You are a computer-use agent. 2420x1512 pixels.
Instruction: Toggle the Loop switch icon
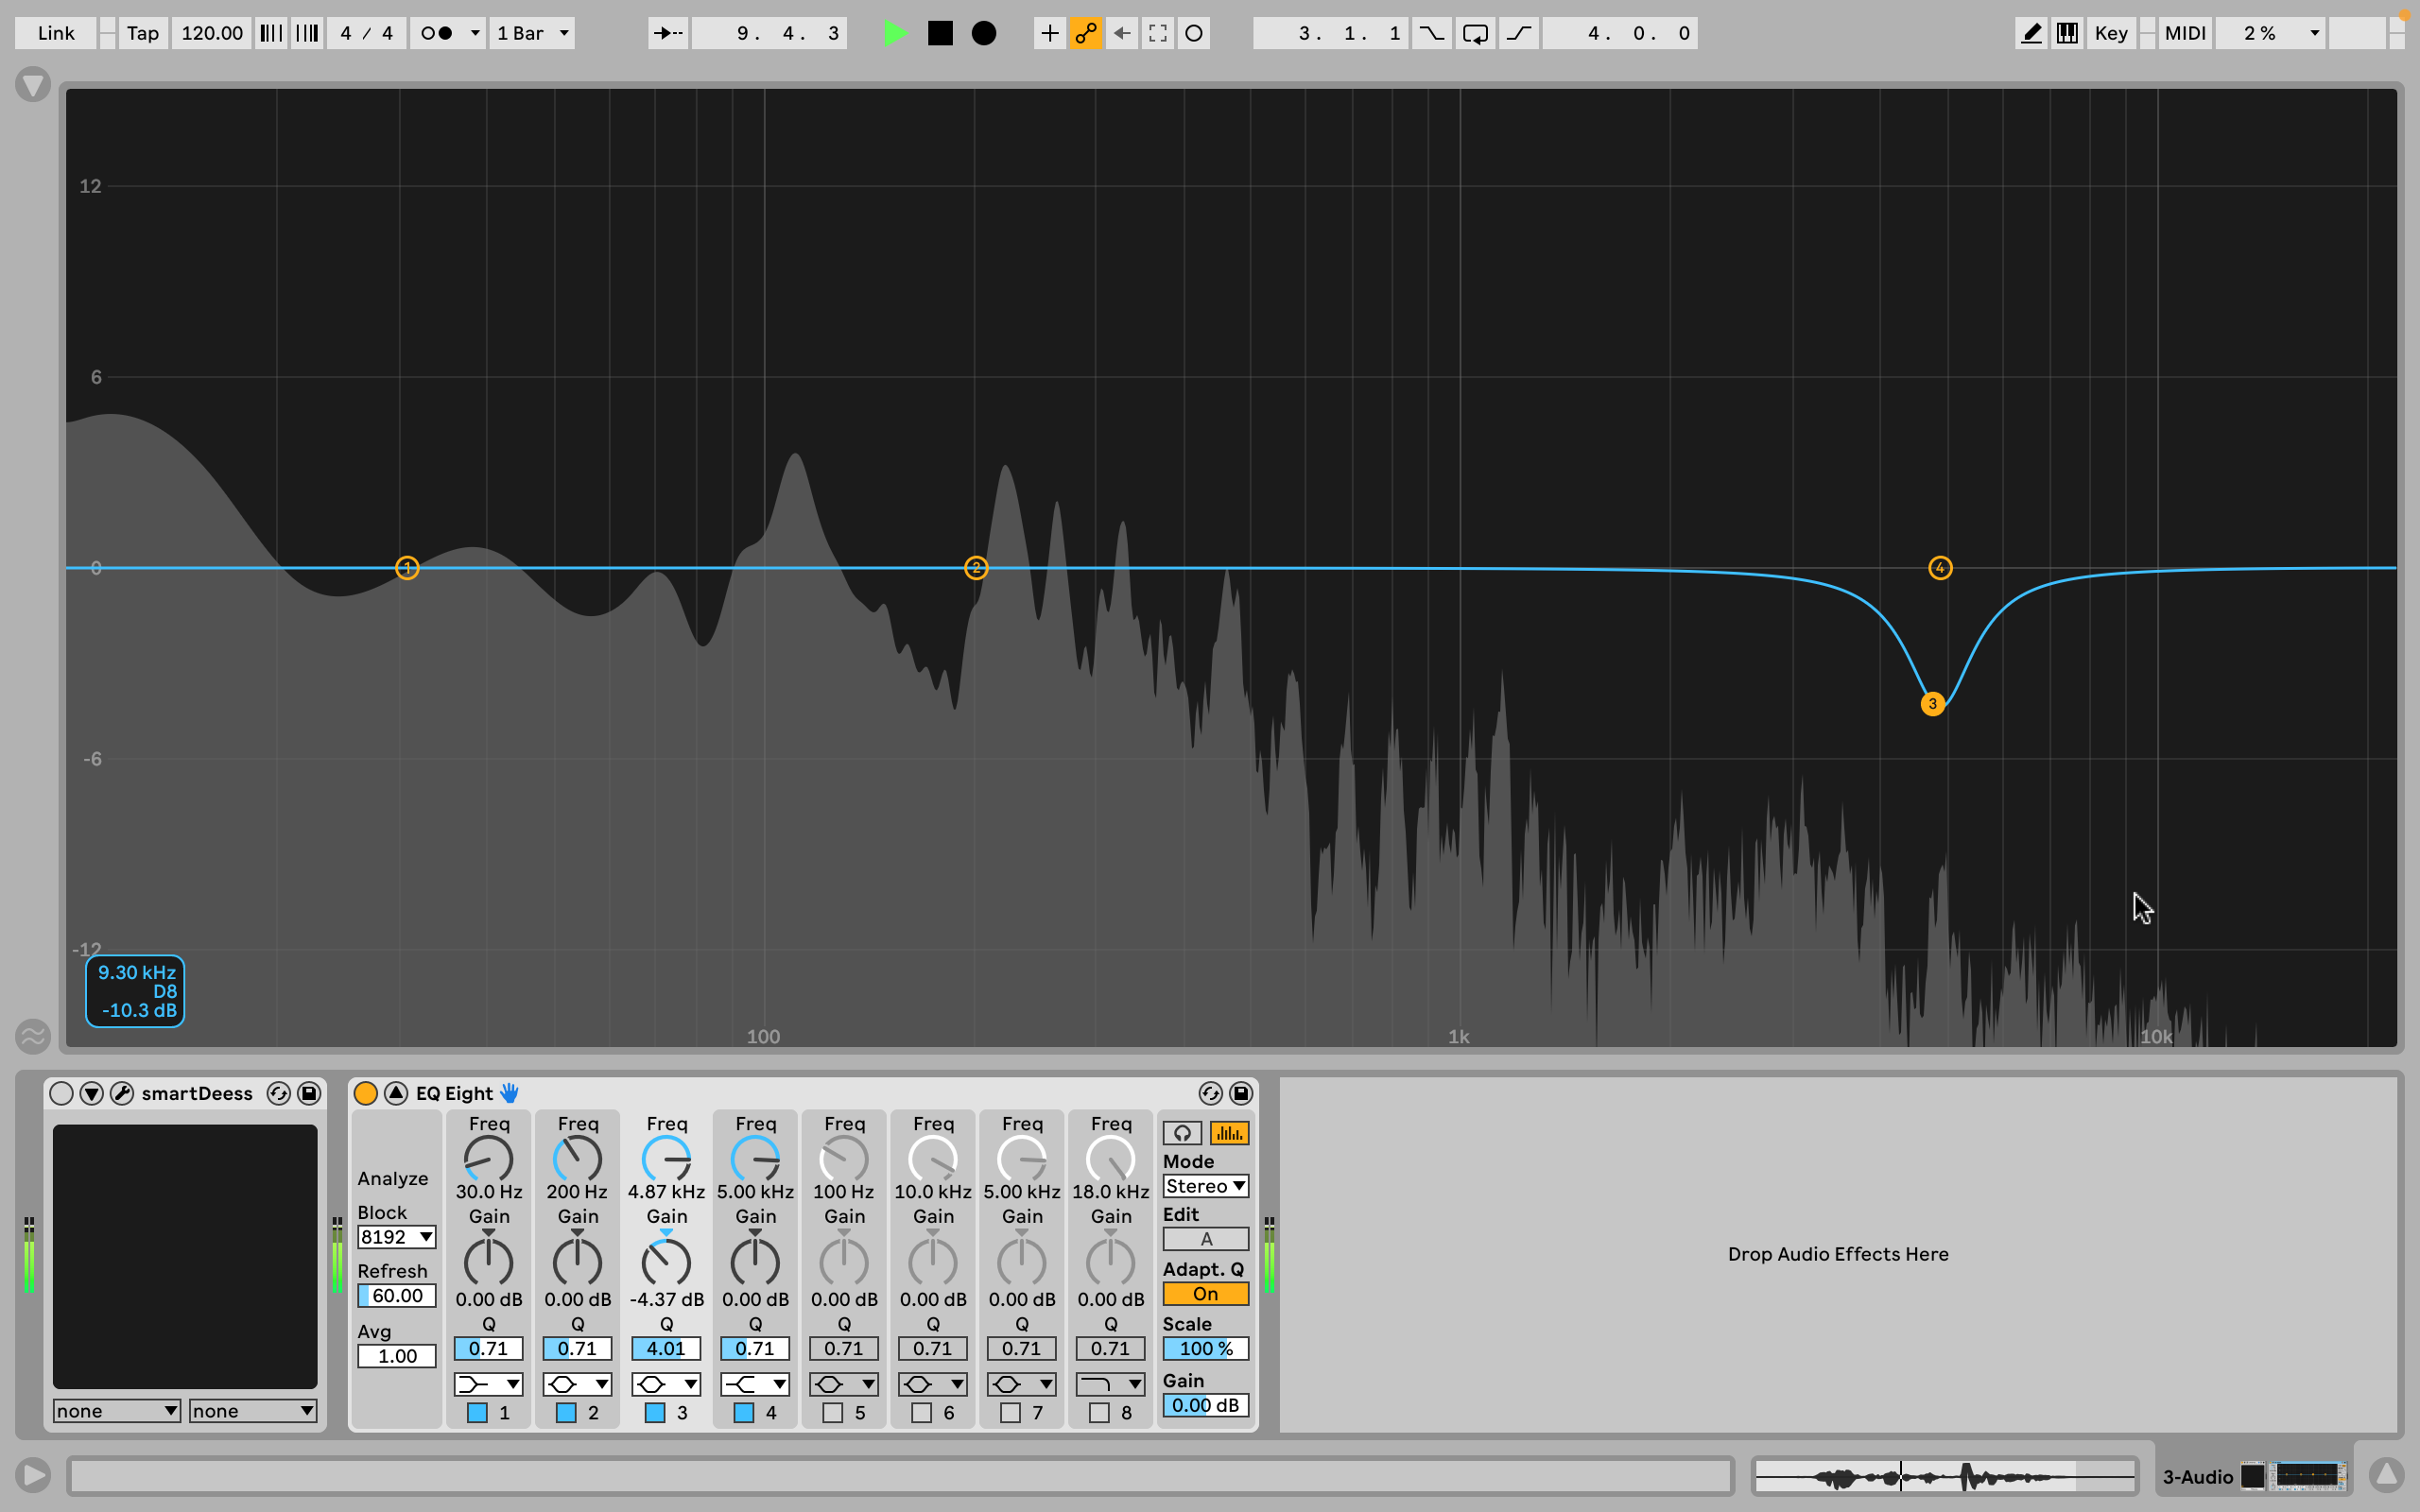click(x=1475, y=33)
